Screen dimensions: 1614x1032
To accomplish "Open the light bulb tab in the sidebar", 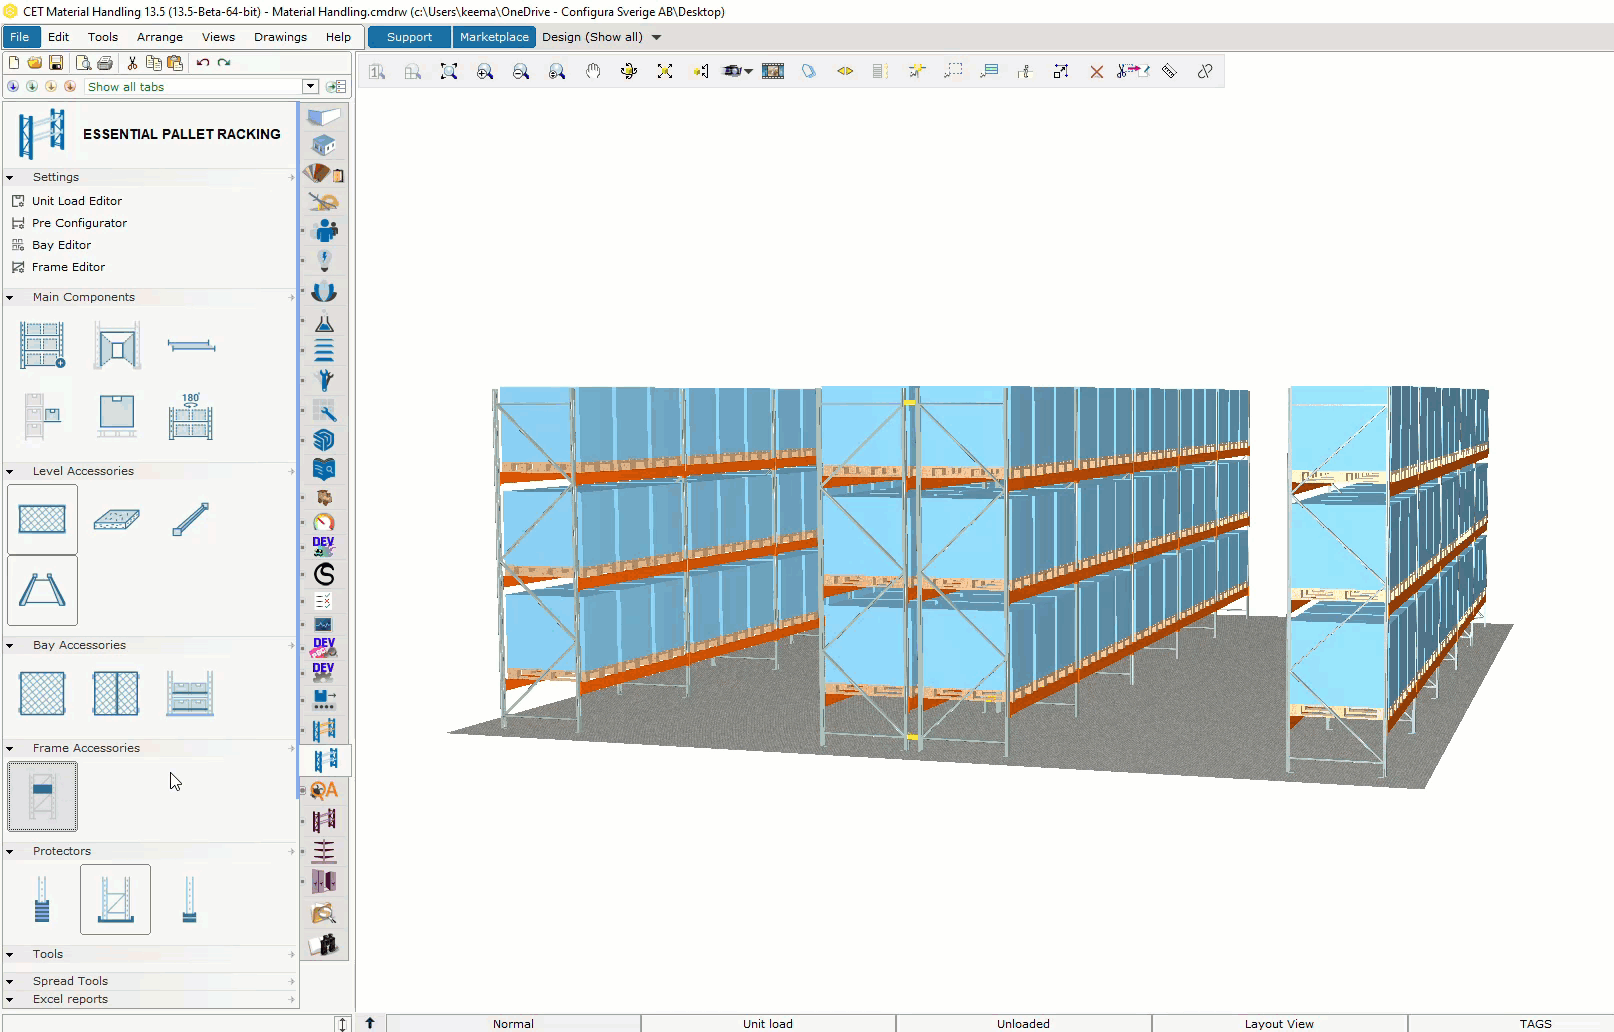I will pyautogui.click(x=324, y=261).
